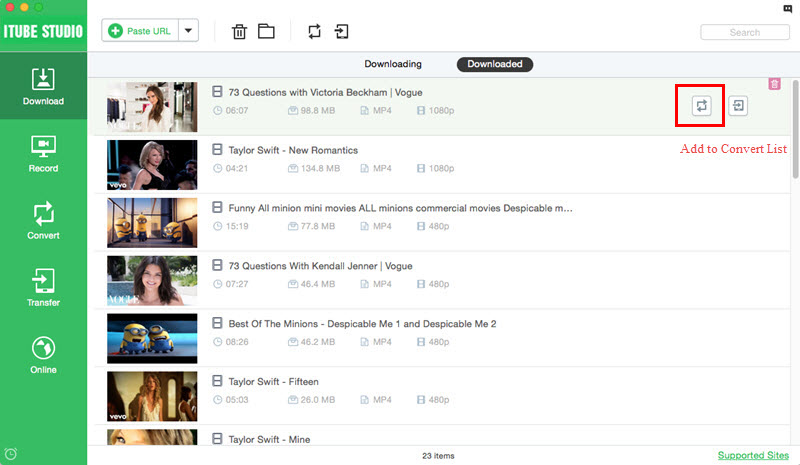
Task: Select title 'Taylor Swift - Mine'
Action: (269, 439)
